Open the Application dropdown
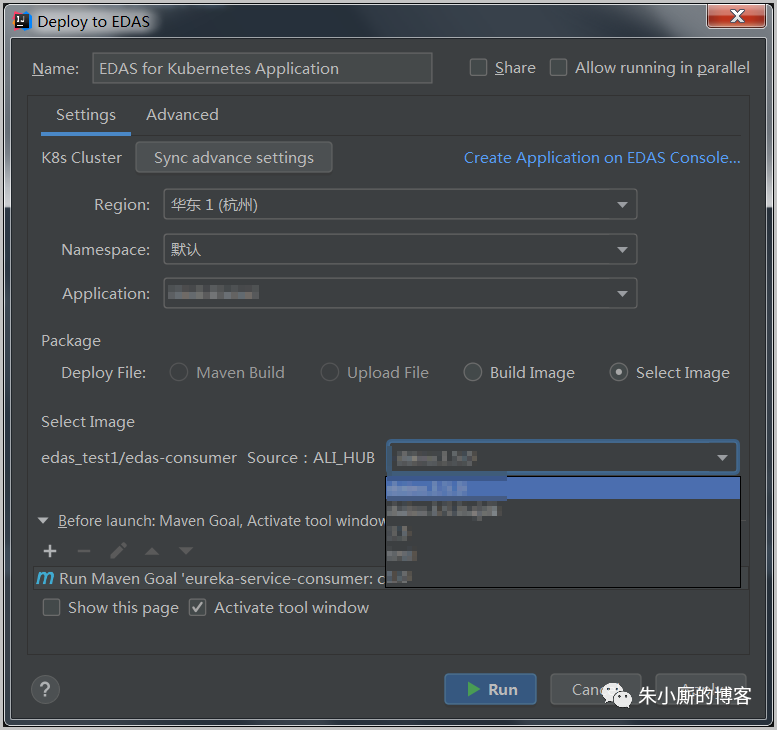Screen dimensions: 777x730 [400, 293]
